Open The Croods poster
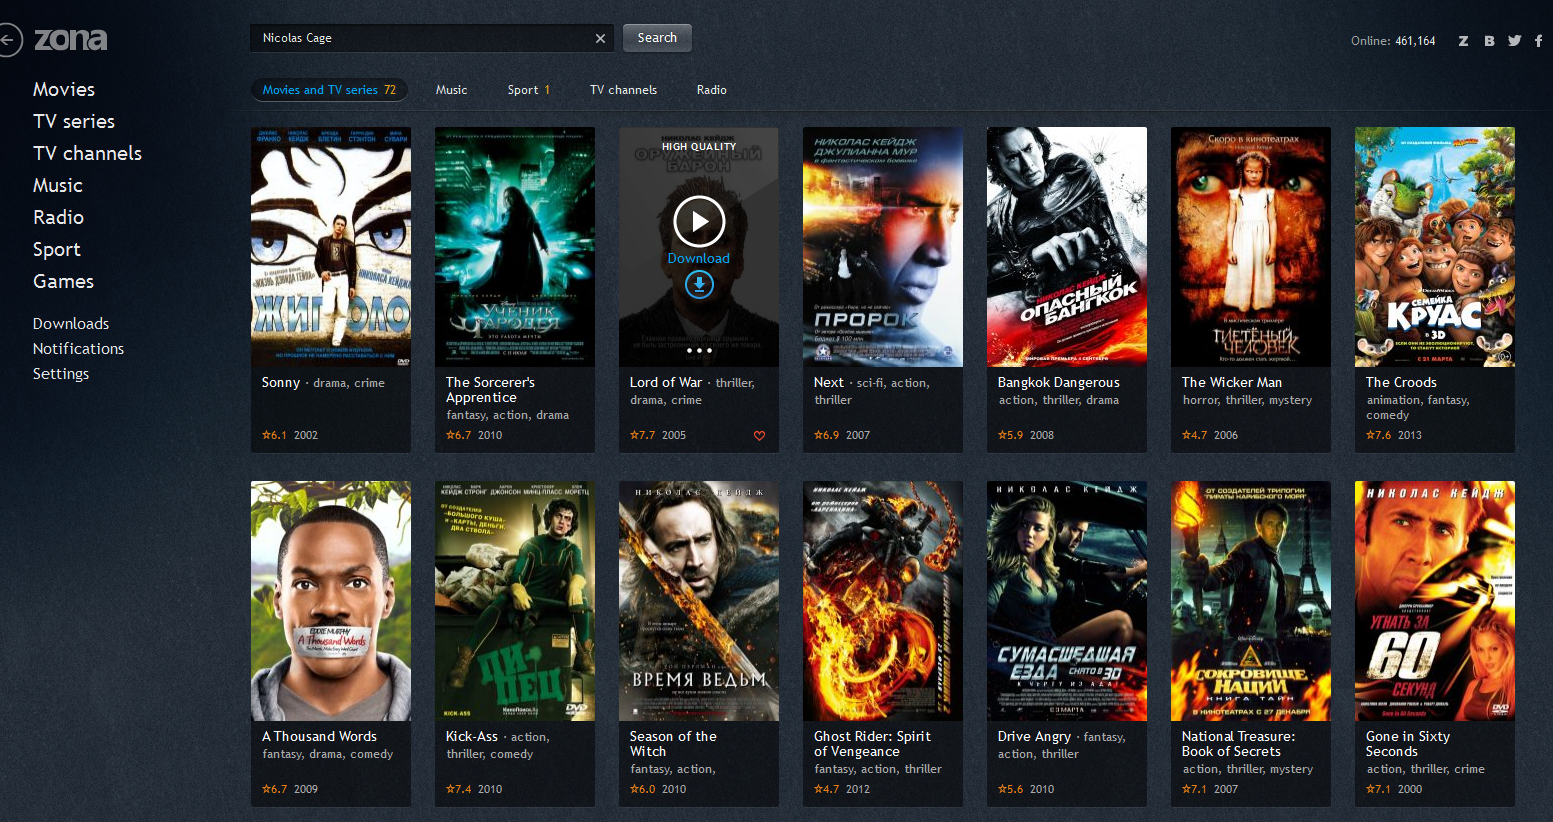Viewport: 1553px width, 822px height. pos(1435,247)
